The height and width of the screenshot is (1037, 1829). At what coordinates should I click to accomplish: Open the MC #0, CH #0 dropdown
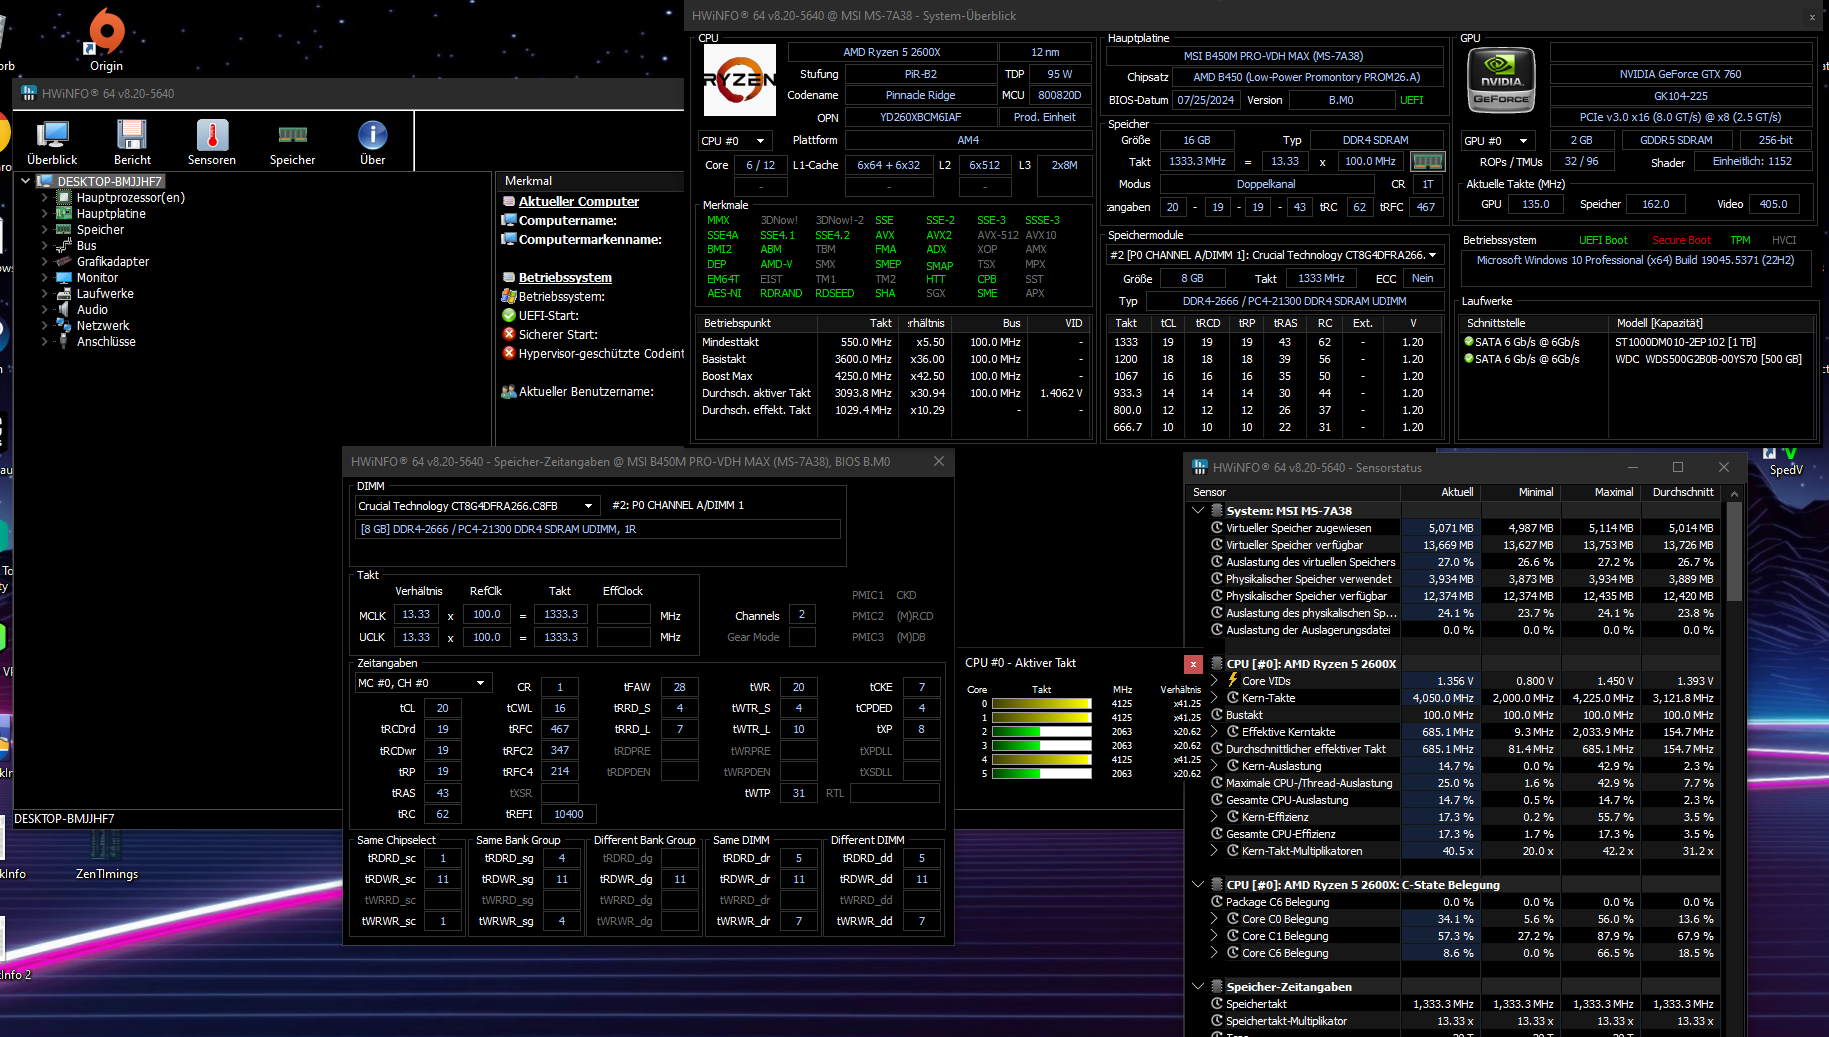tap(423, 683)
